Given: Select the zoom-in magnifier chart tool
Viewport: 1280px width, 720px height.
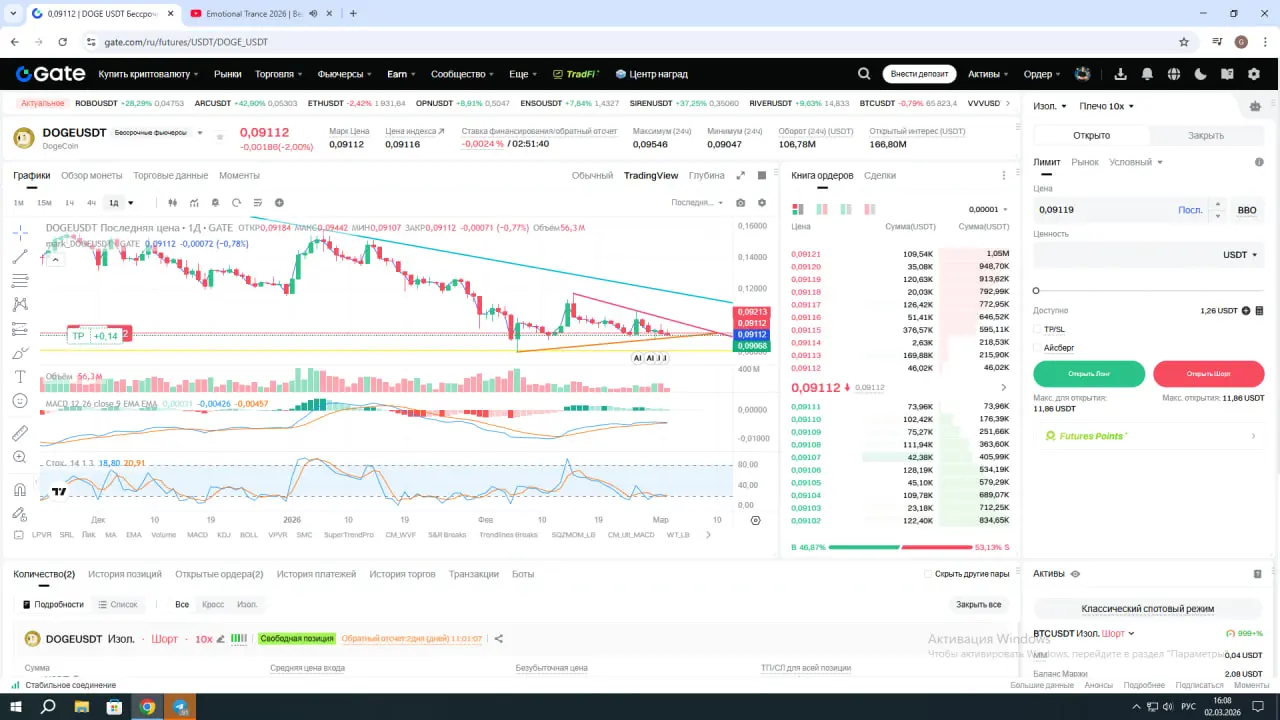Looking at the screenshot, I should click(20, 457).
